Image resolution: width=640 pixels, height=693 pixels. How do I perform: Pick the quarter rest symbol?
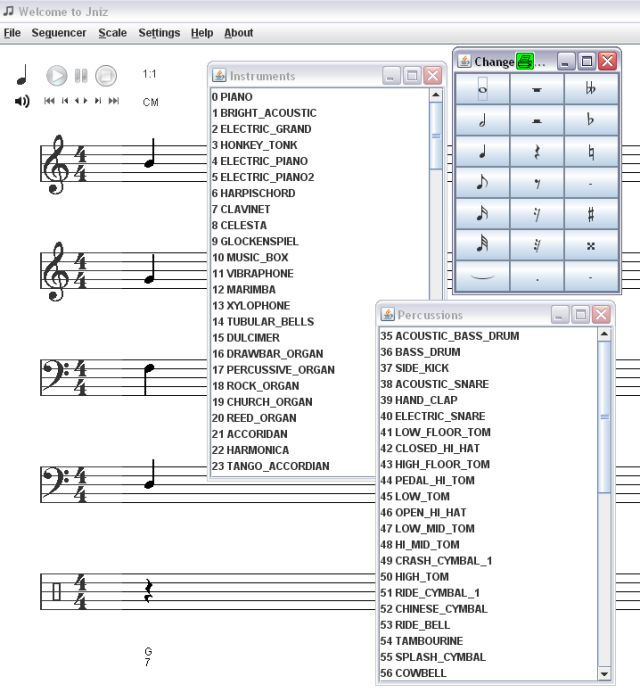pyautogui.click(x=537, y=152)
